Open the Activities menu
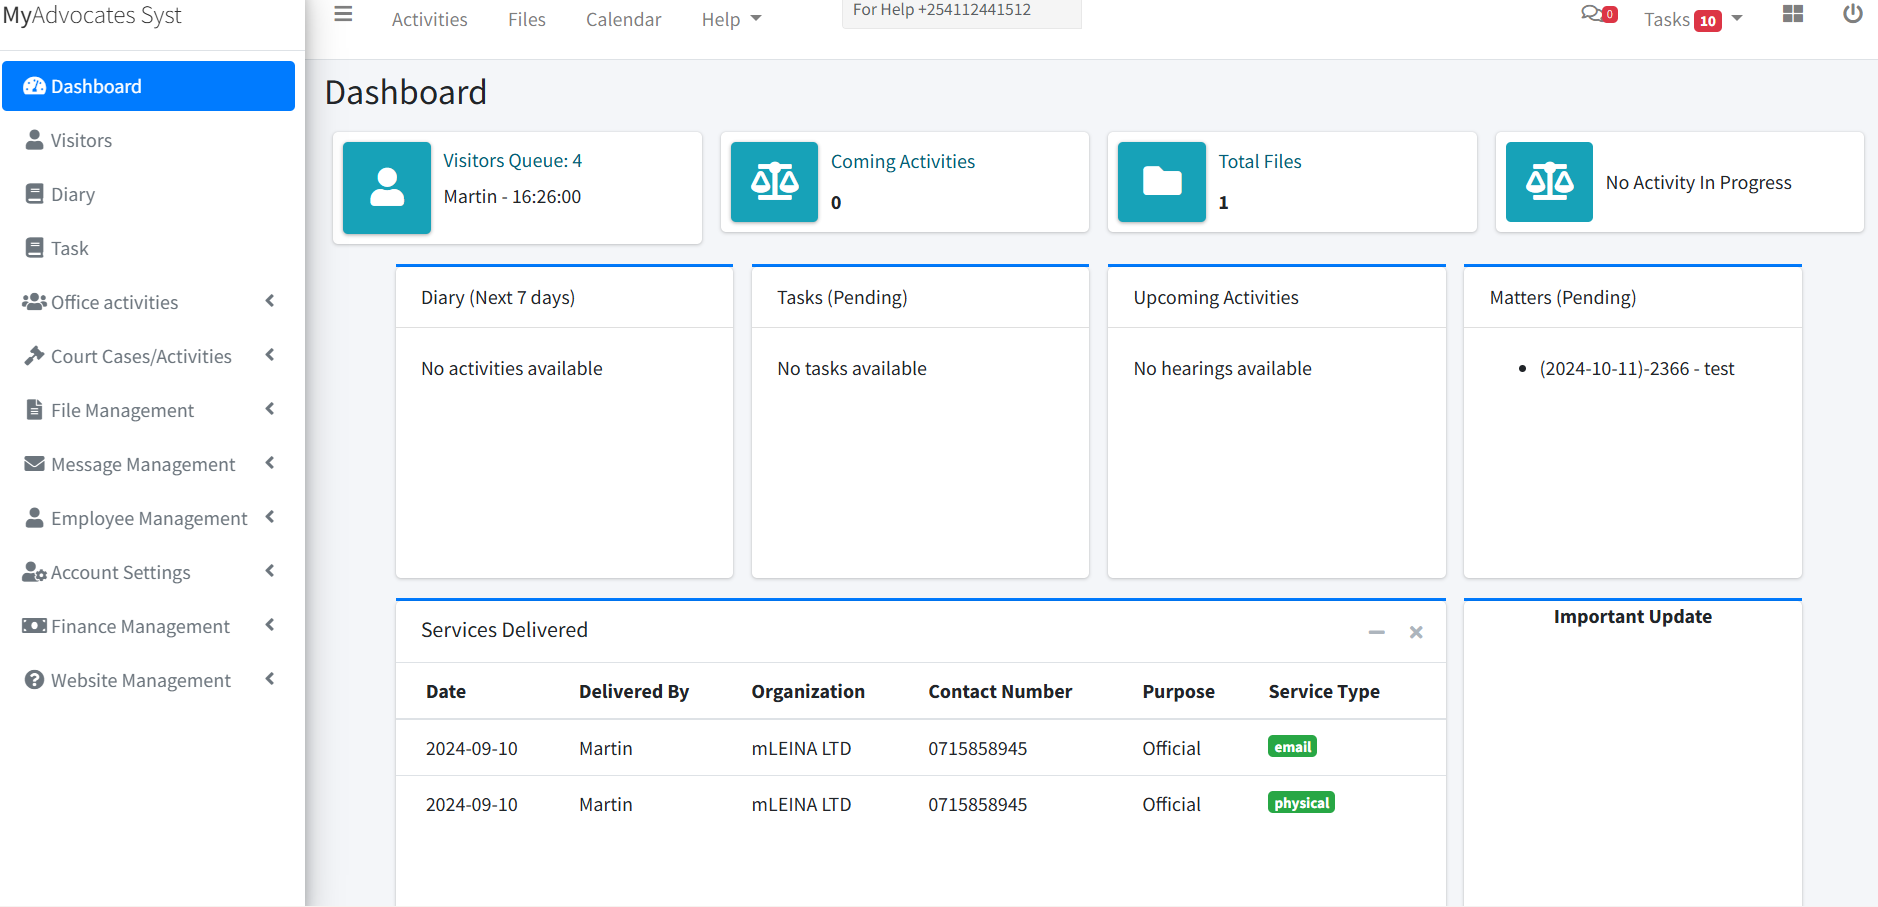This screenshot has width=1878, height=907. click(430, 19)
